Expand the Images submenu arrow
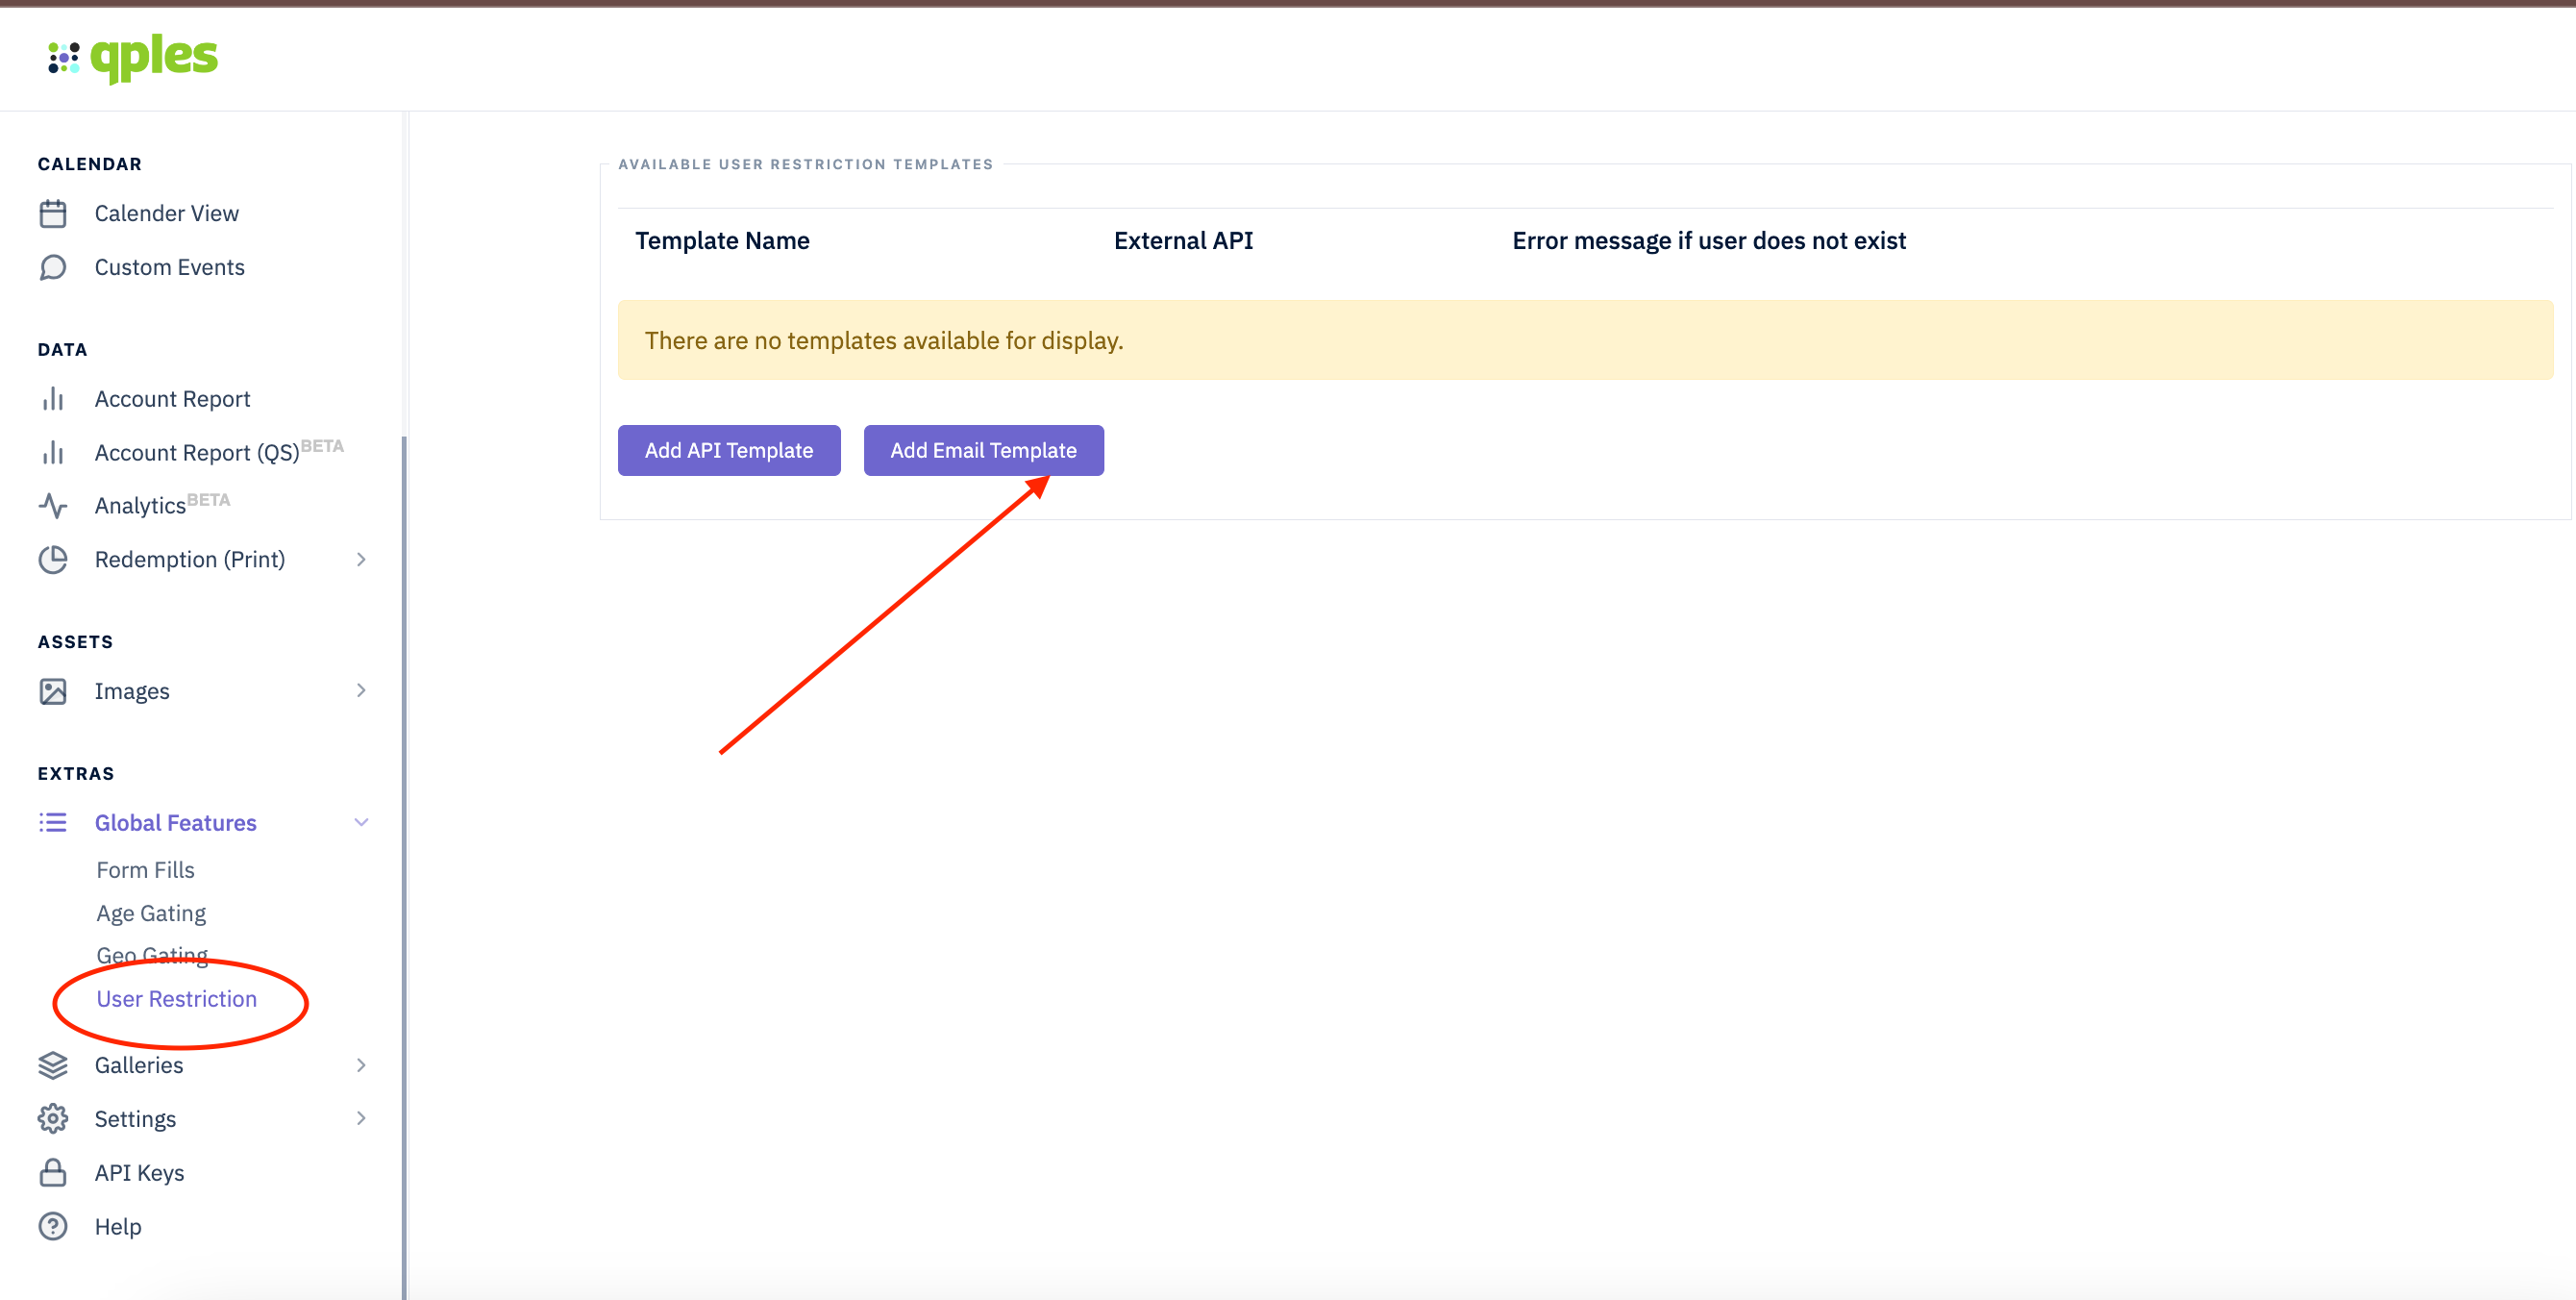2576x1300 pixels. pos(361,691)
